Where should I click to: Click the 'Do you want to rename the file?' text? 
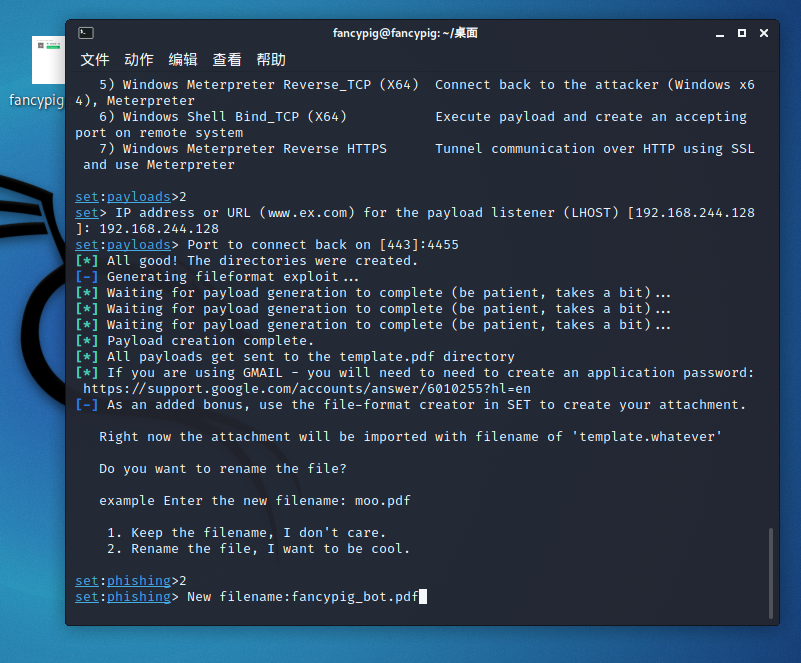pyautogui.click(x=223, y=469)
